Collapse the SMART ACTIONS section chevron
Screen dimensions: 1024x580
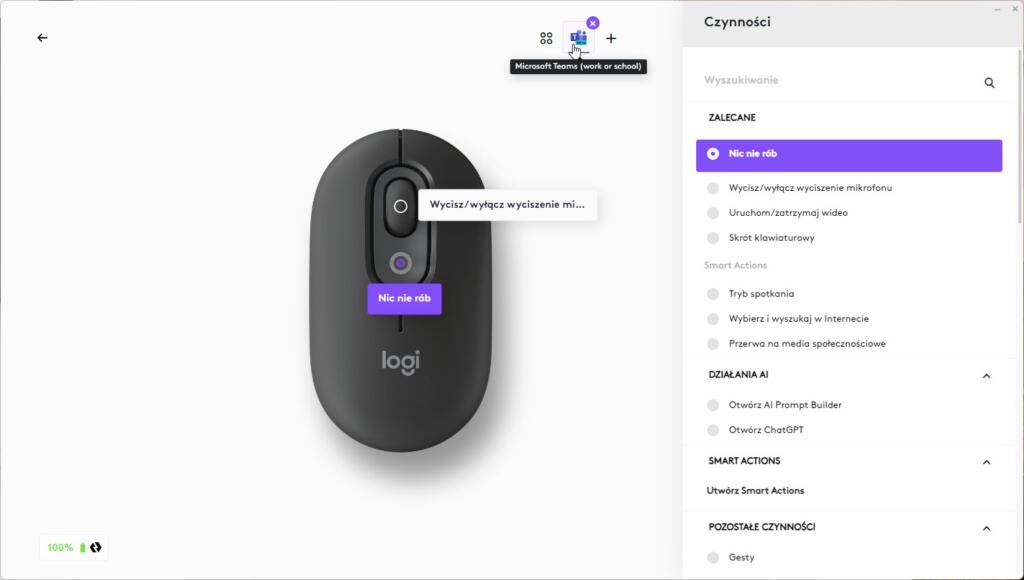tap(986, 462)
